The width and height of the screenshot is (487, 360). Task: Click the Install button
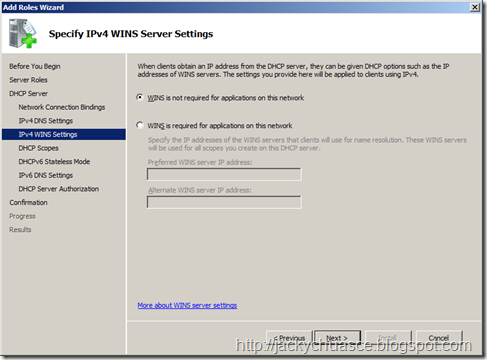tap(388, 338)
